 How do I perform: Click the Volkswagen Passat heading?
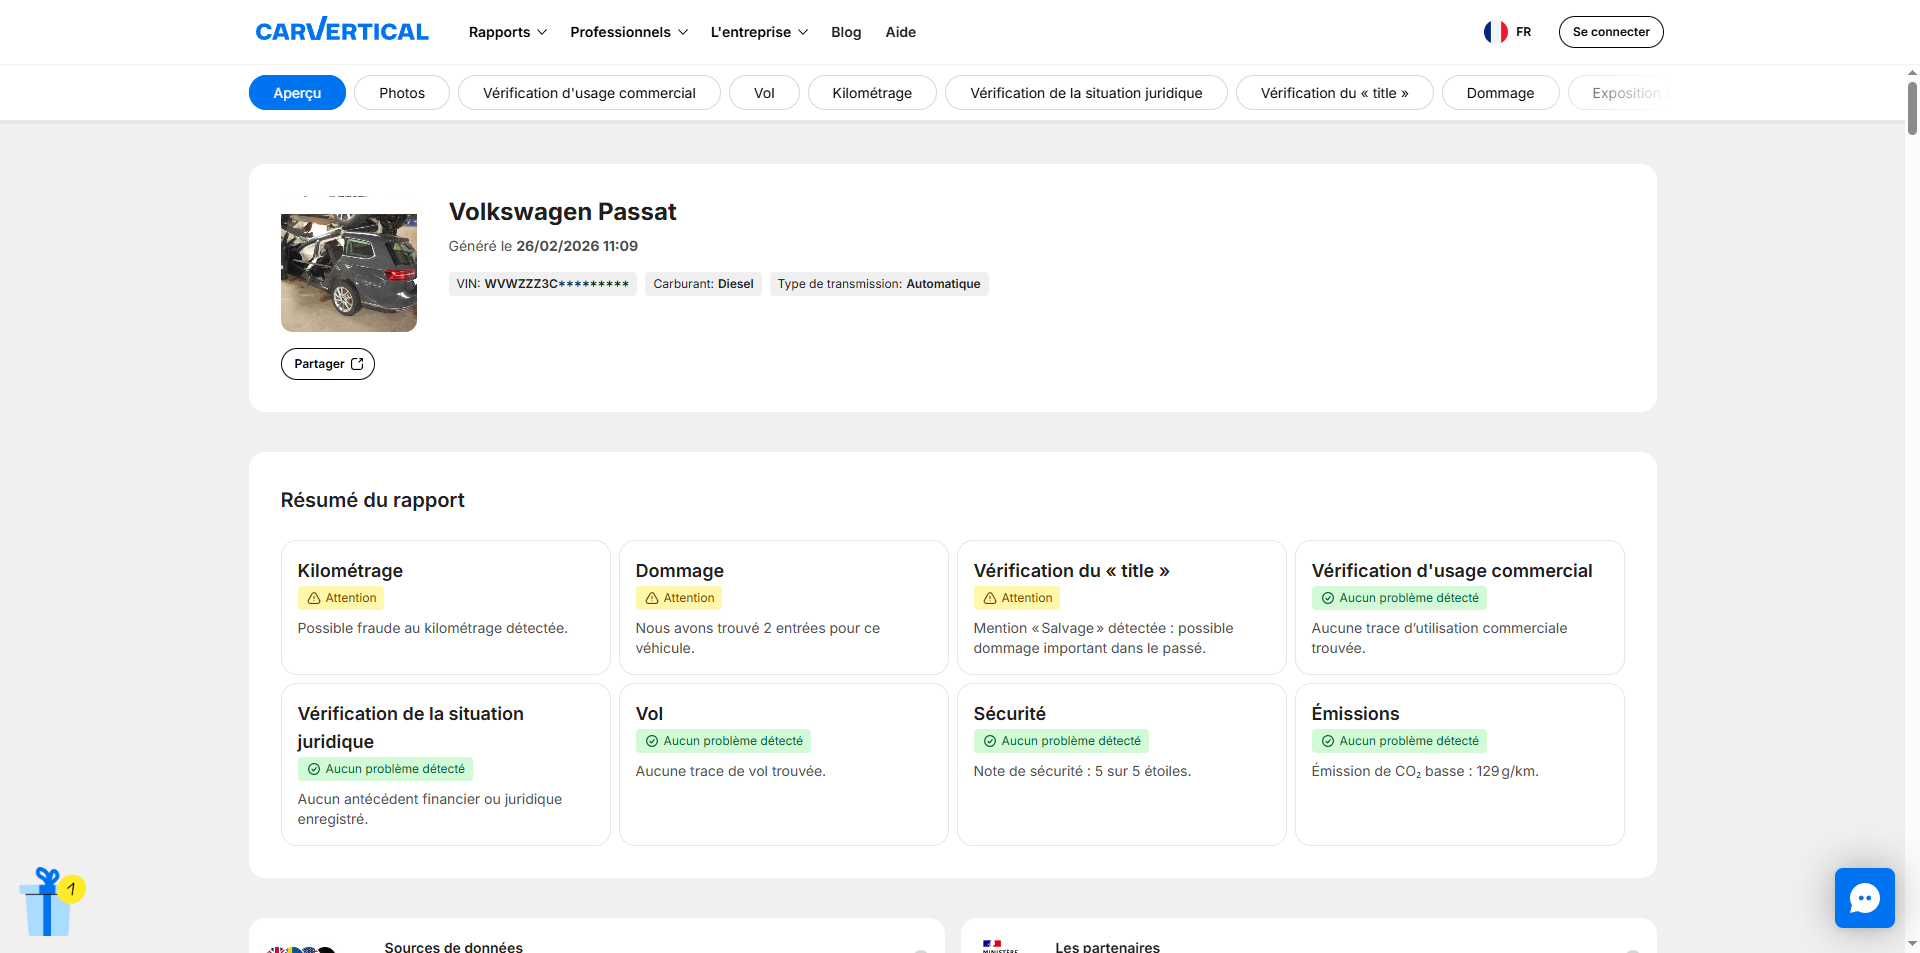(562, 212)
